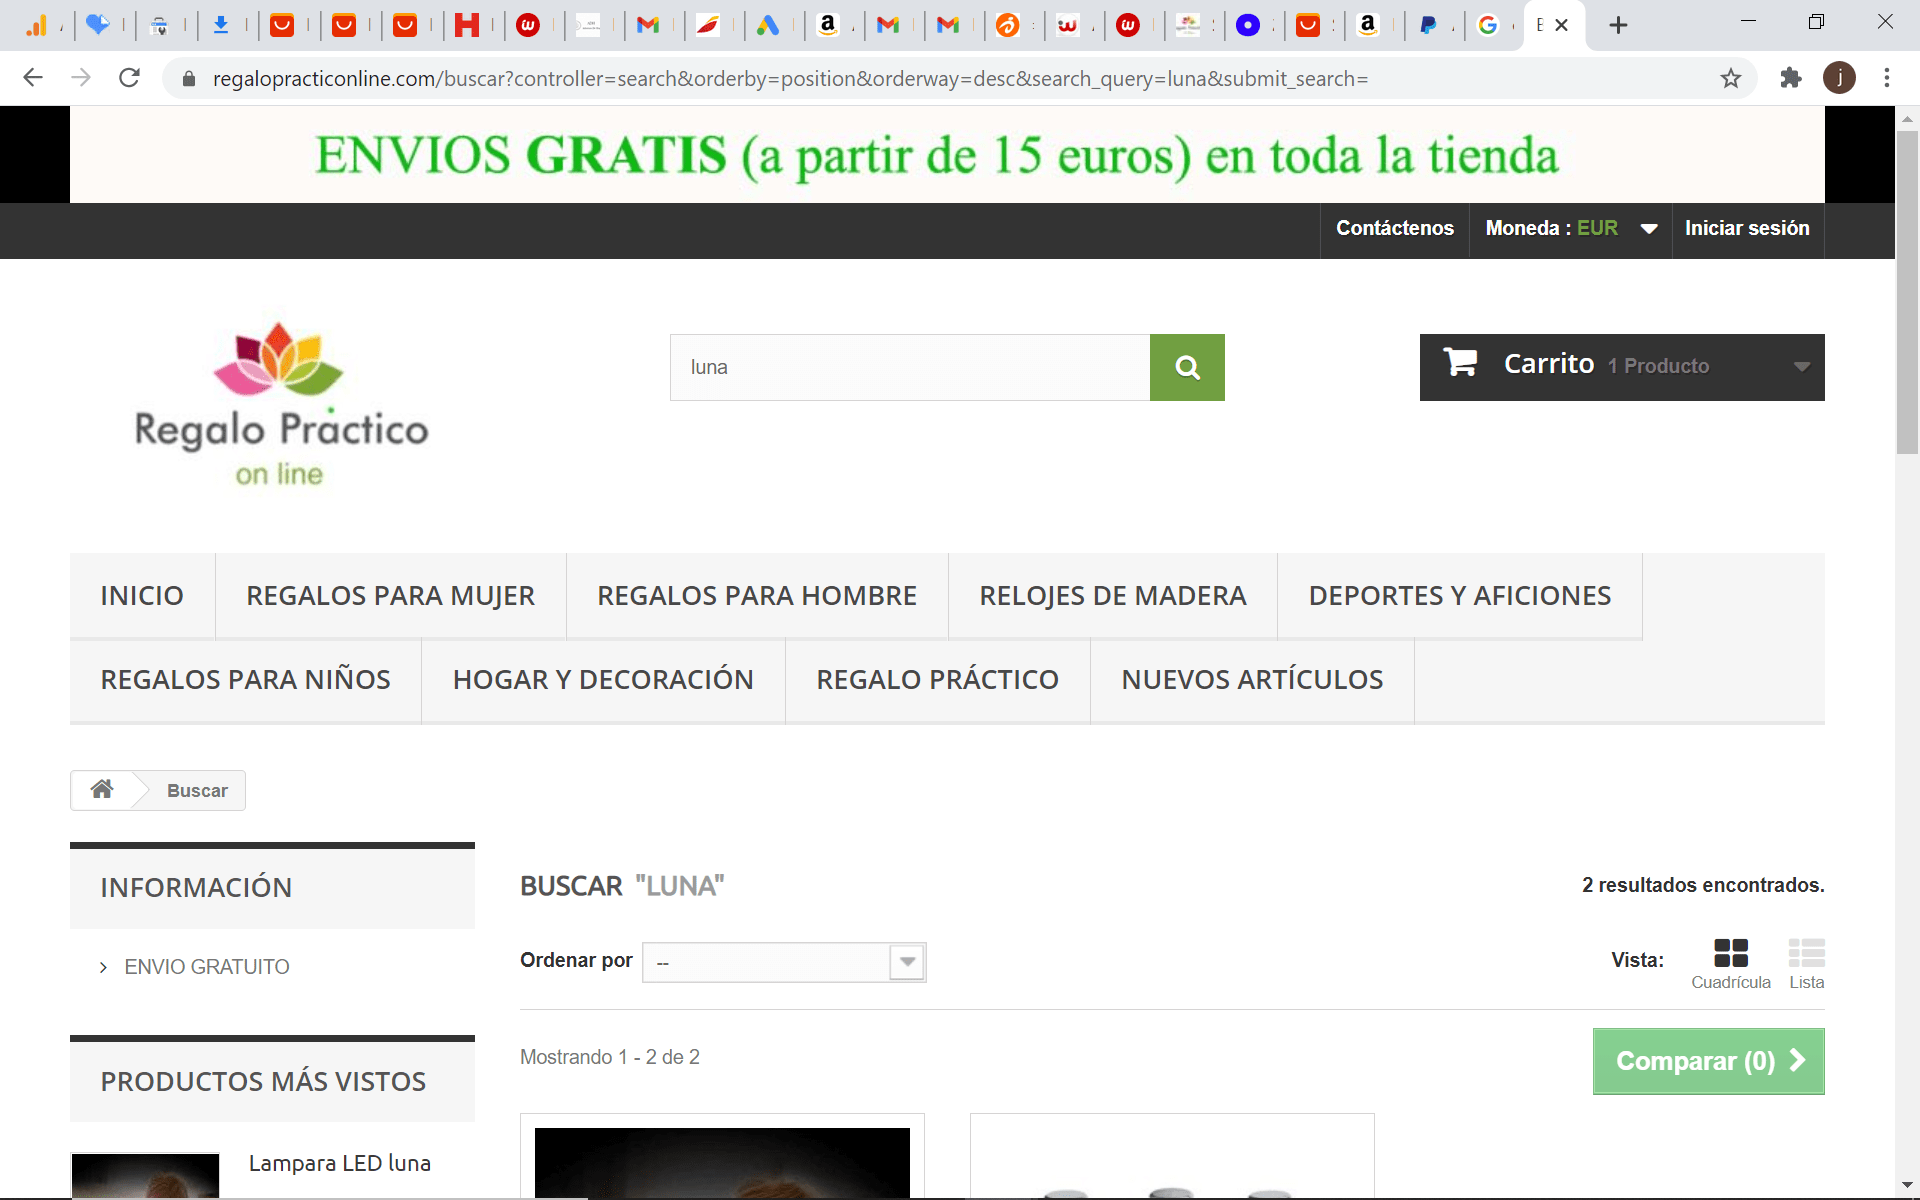
Task: Open the tab with the red H icon
Action: 467,25
